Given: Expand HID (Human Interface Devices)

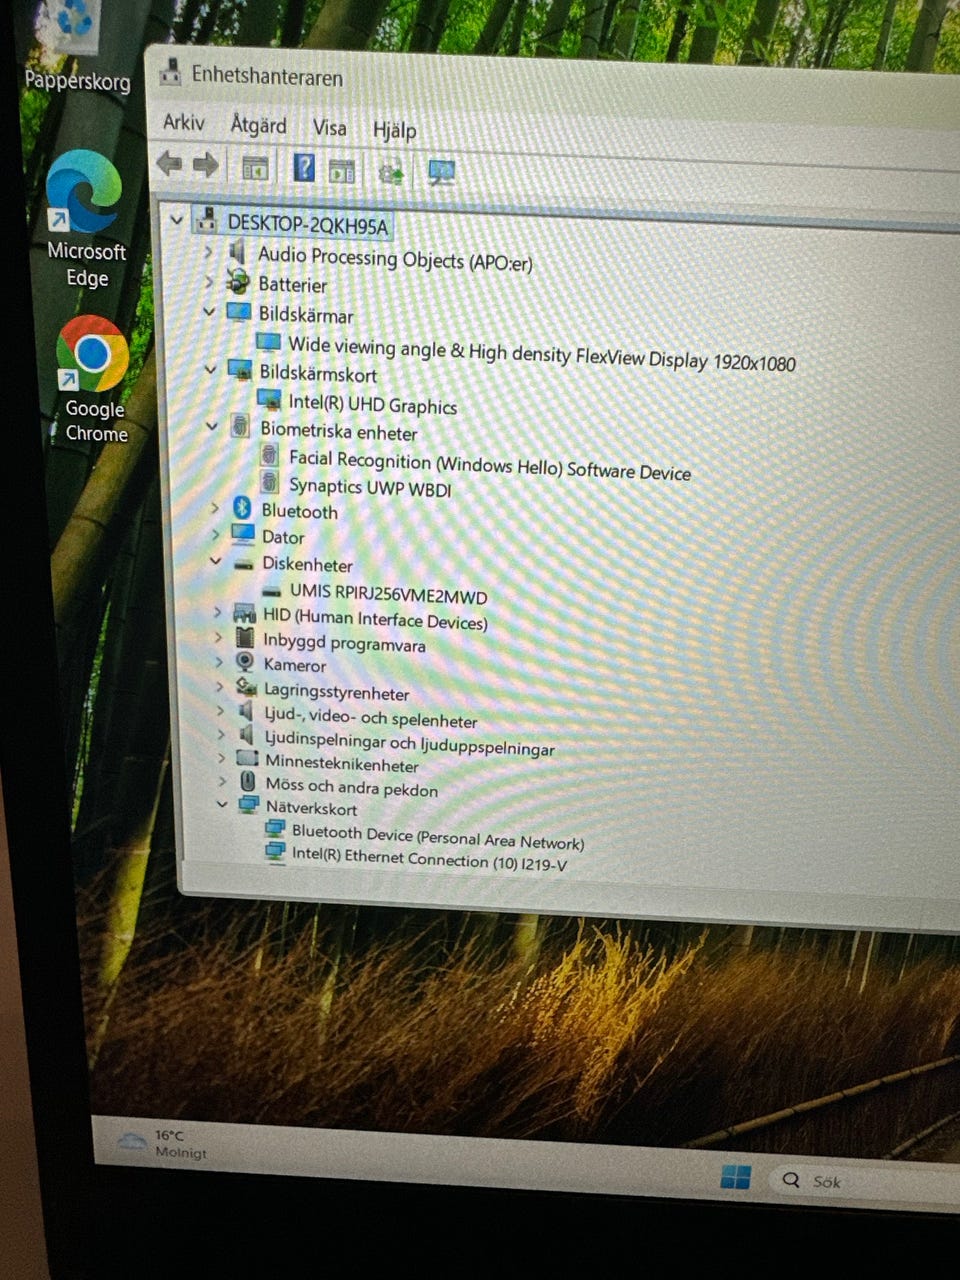Looking at the screenshot, I should point(217,611).
